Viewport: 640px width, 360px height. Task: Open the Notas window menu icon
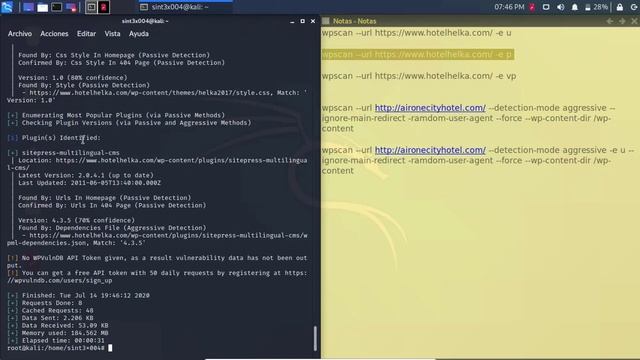coord(326,21)
